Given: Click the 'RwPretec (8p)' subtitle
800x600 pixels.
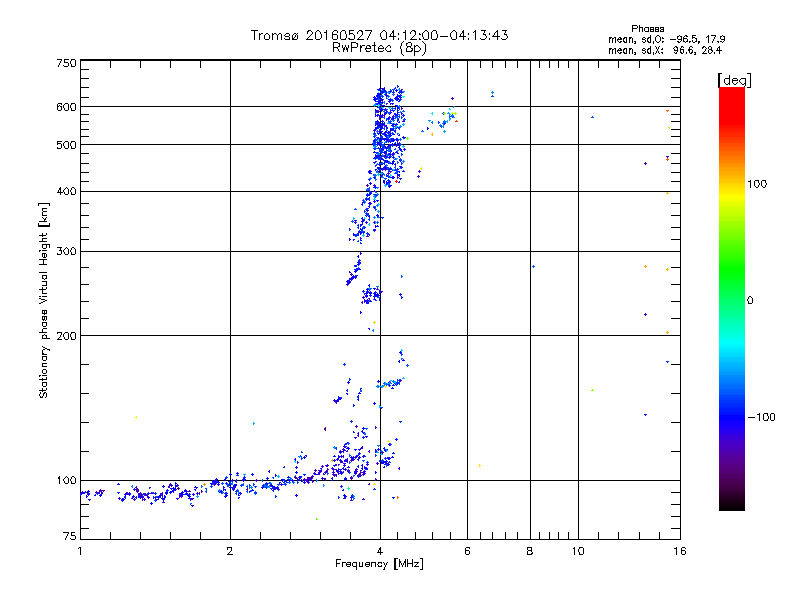Looking at the screenshot, I should coord(379,48).
